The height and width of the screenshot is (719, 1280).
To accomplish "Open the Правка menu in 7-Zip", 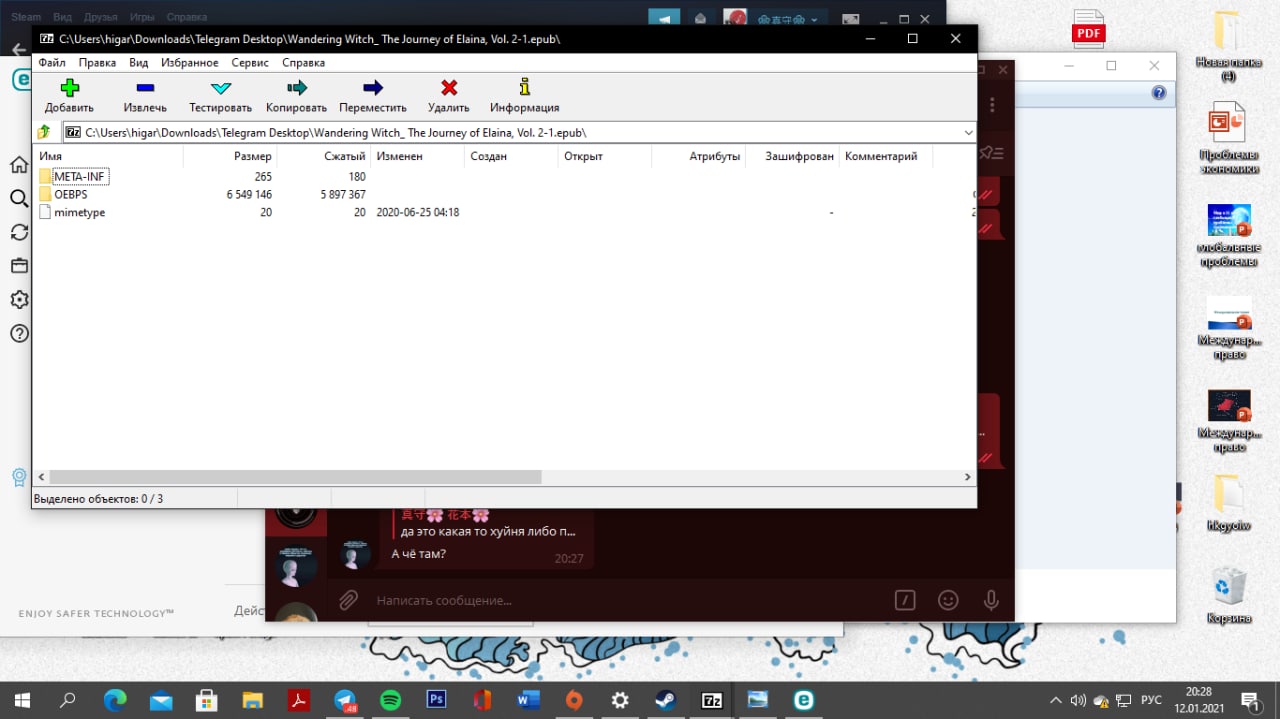I will click(x=97, y=62).
